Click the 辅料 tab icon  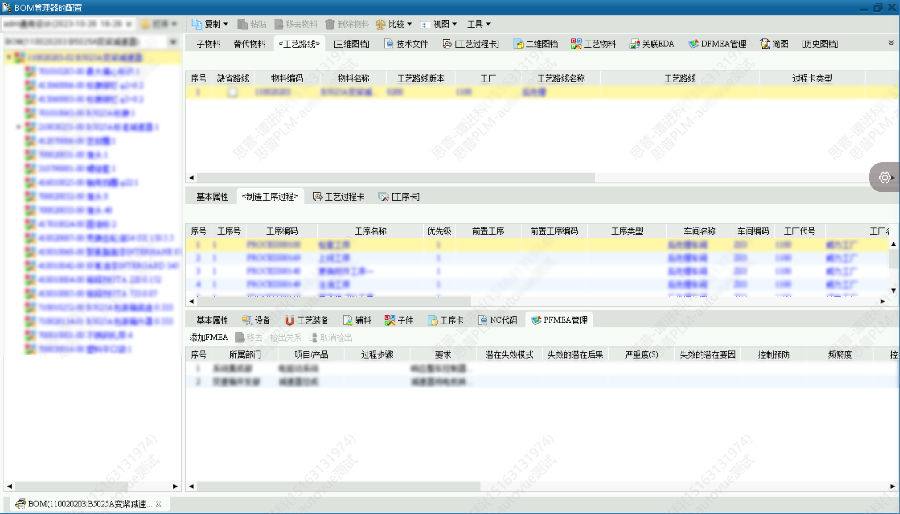[348, 320]
